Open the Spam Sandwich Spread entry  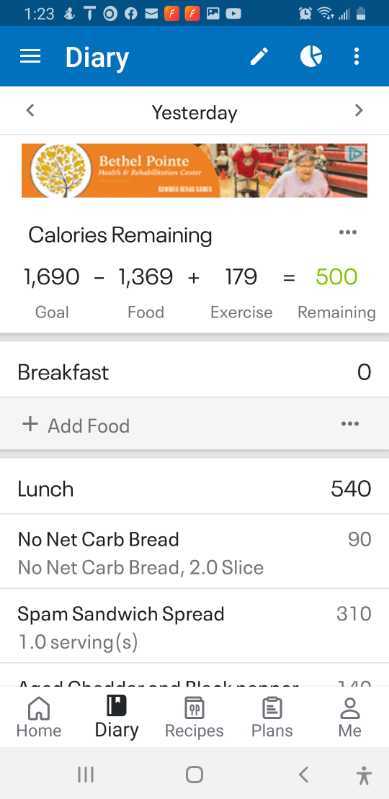194,626
